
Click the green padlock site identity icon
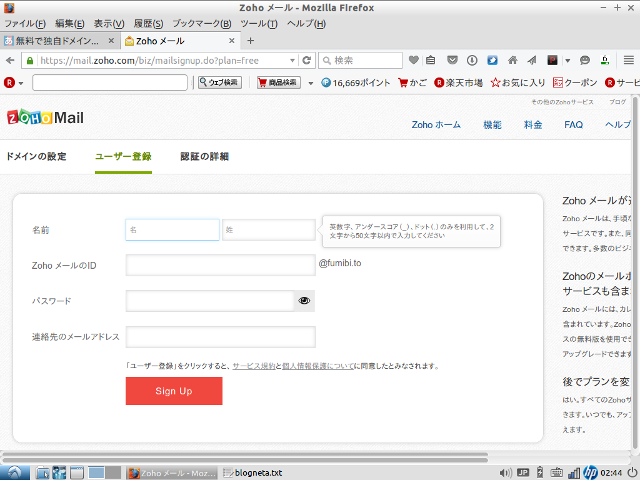coord(29,61)
